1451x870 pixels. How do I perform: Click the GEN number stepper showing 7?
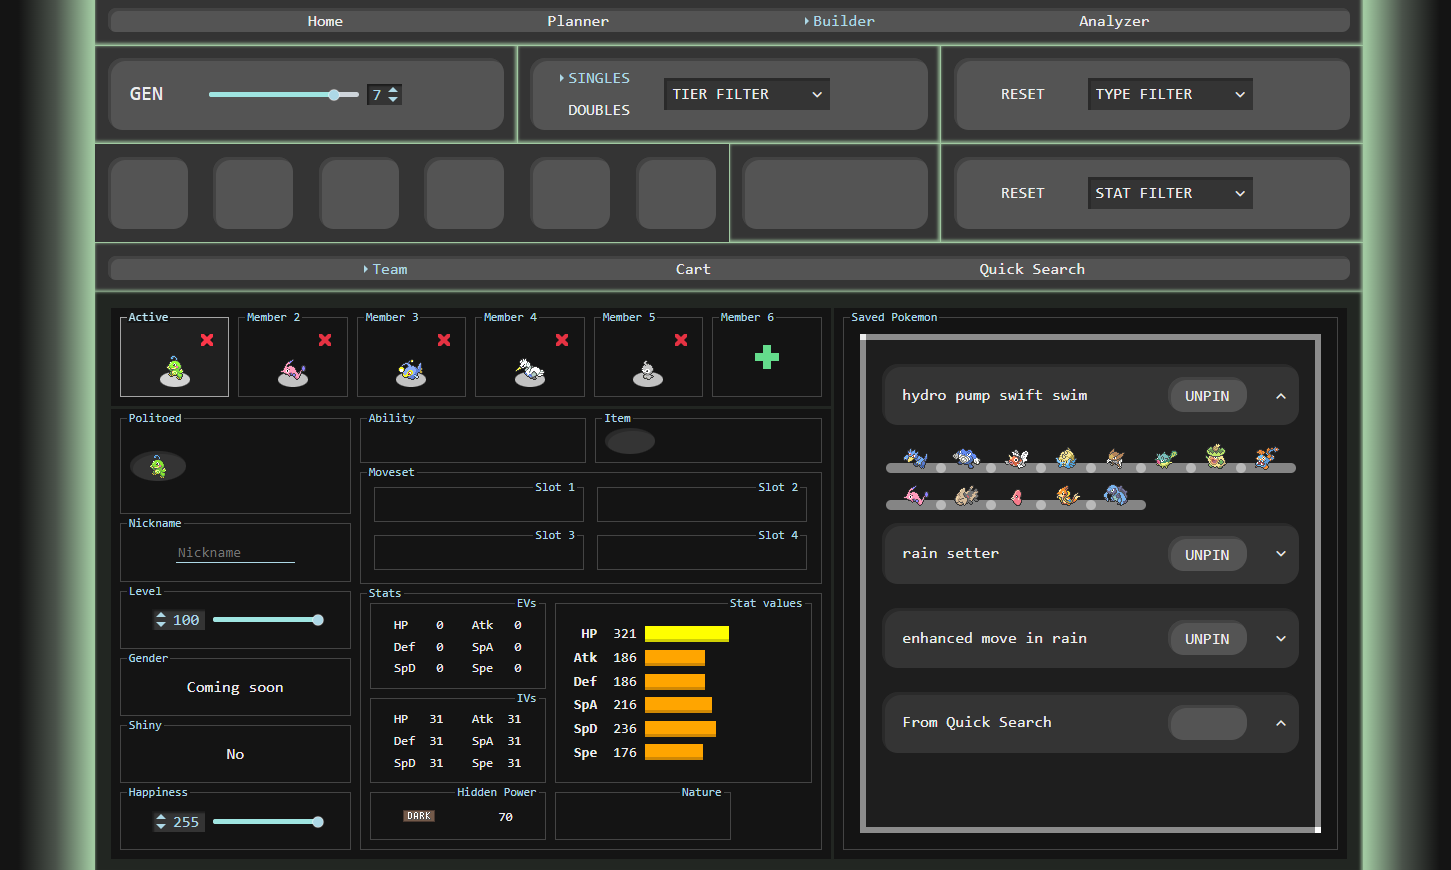[x=384, y=95]
